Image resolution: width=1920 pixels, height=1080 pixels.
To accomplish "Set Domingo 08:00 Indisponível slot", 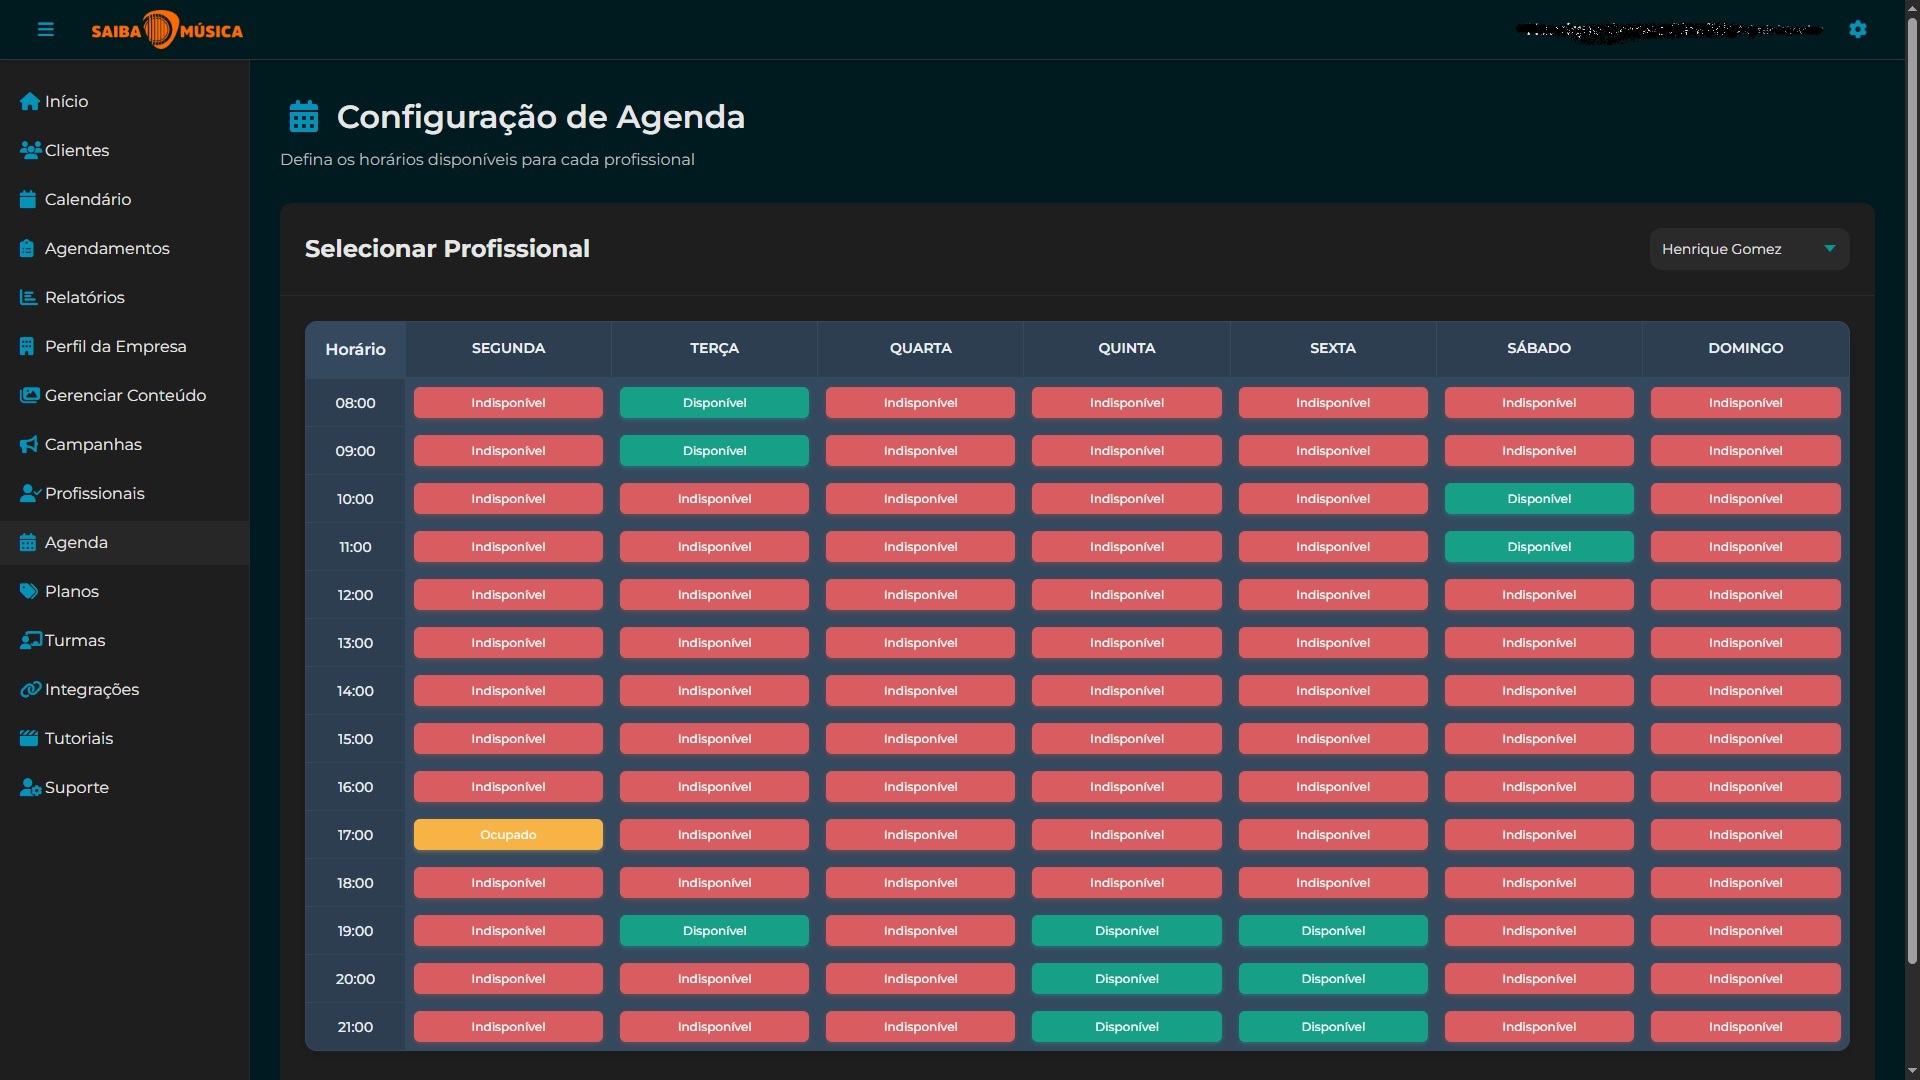I will [x=1745, y=403].
